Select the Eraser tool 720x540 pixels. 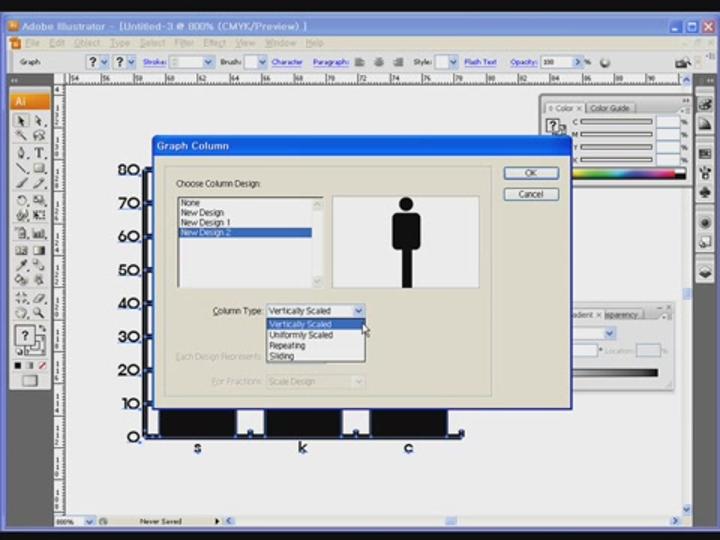39,298
